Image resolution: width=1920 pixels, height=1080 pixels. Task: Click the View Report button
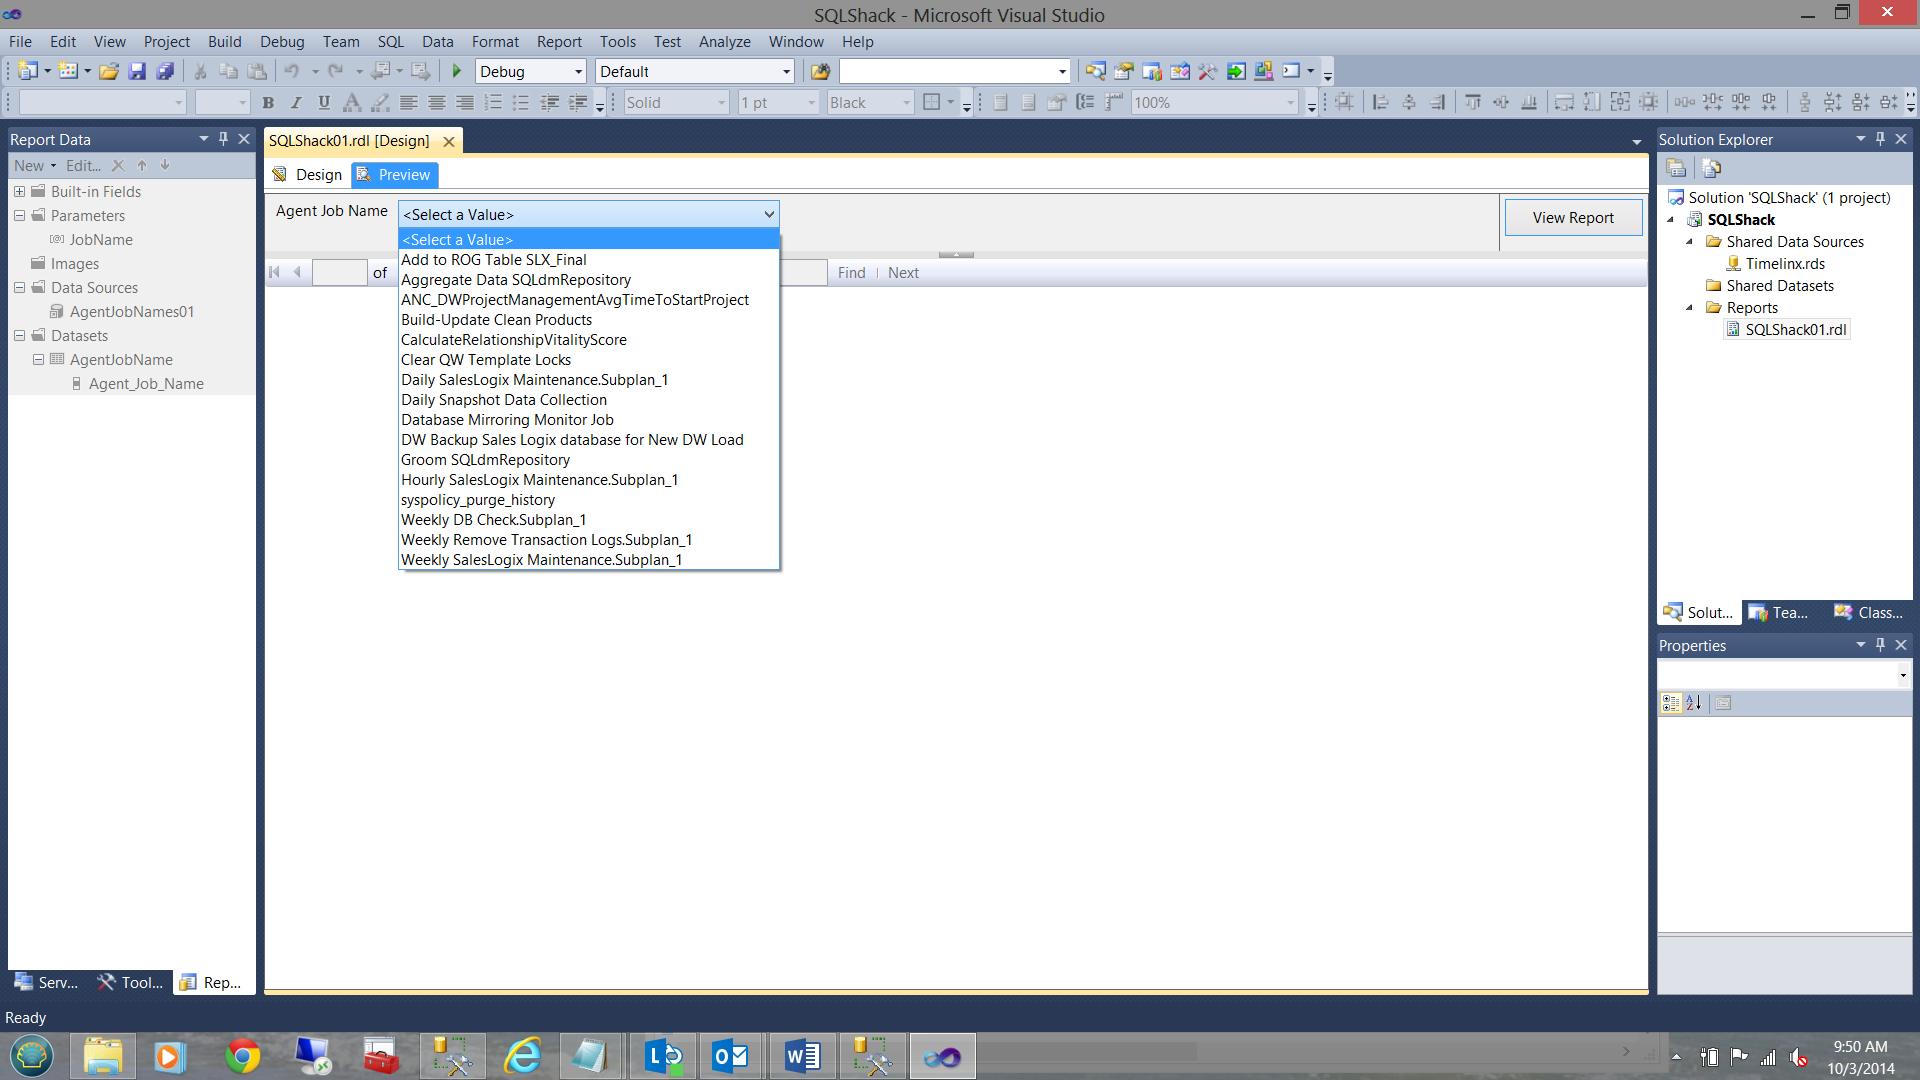tap(1572, 218)
